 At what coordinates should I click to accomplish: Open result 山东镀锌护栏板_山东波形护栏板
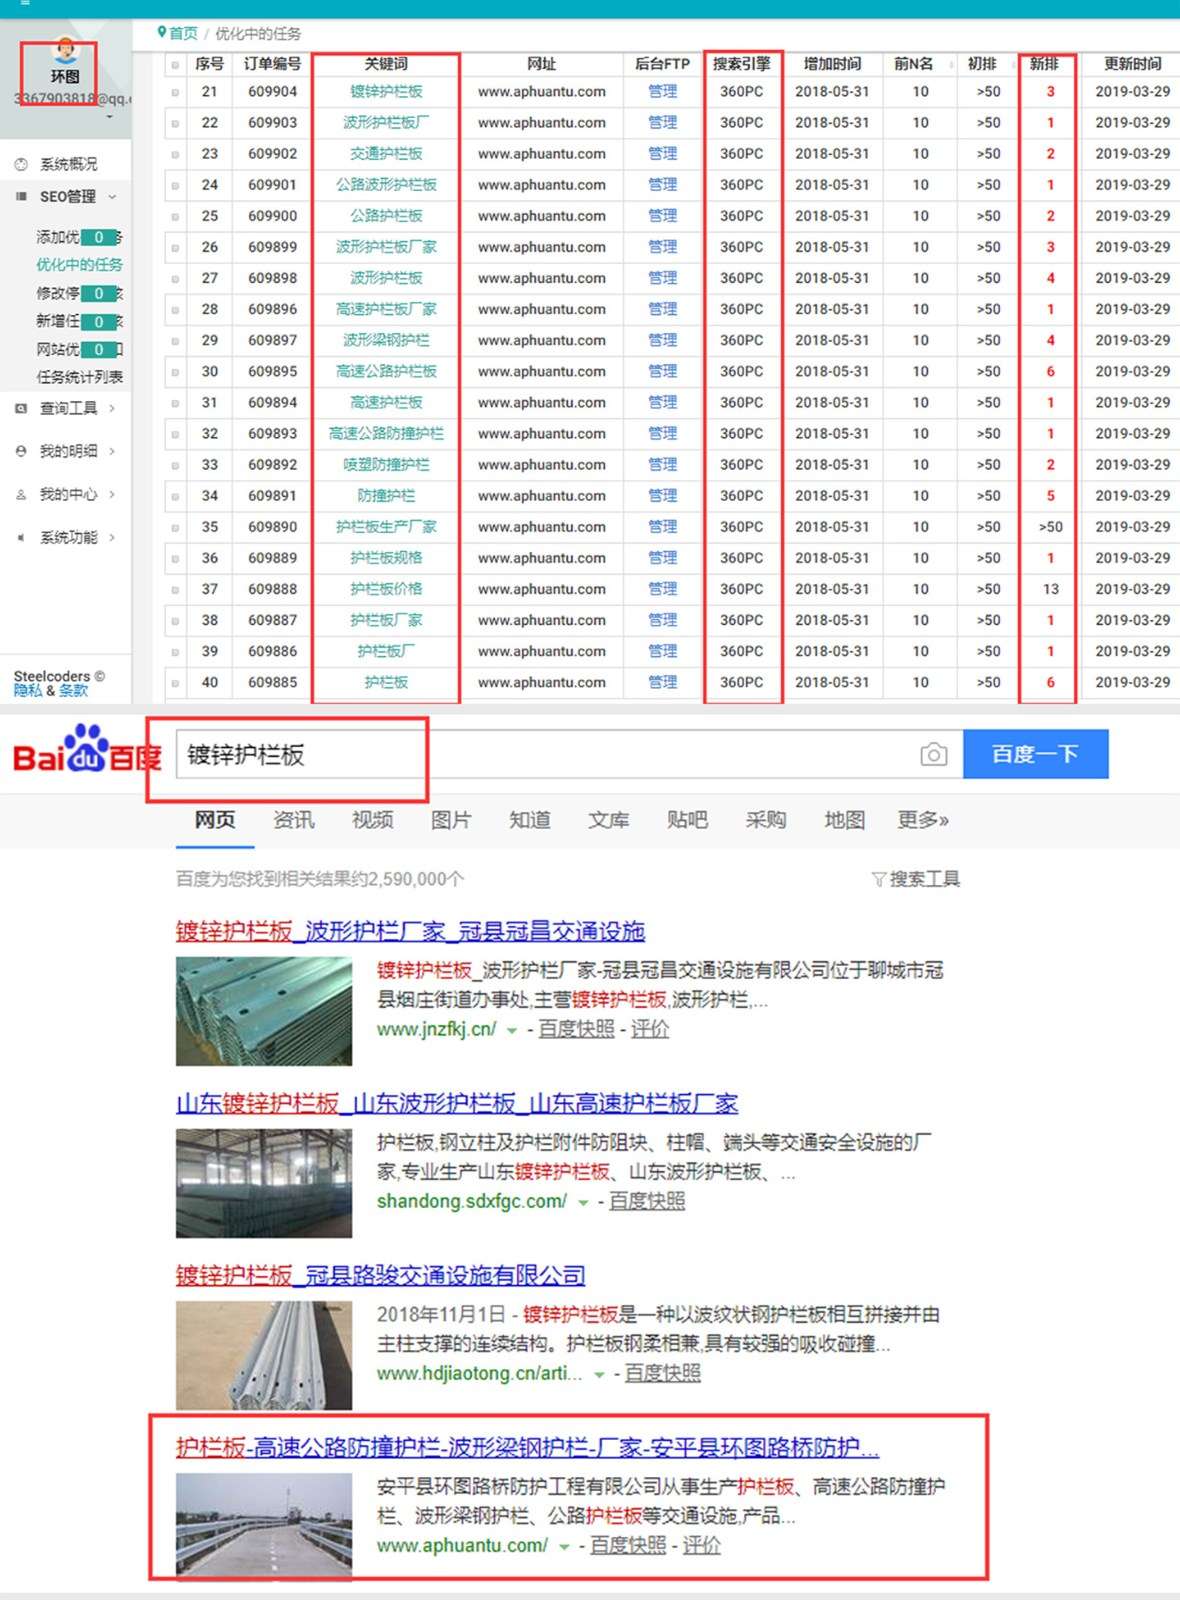click(x=457, y=1104)
